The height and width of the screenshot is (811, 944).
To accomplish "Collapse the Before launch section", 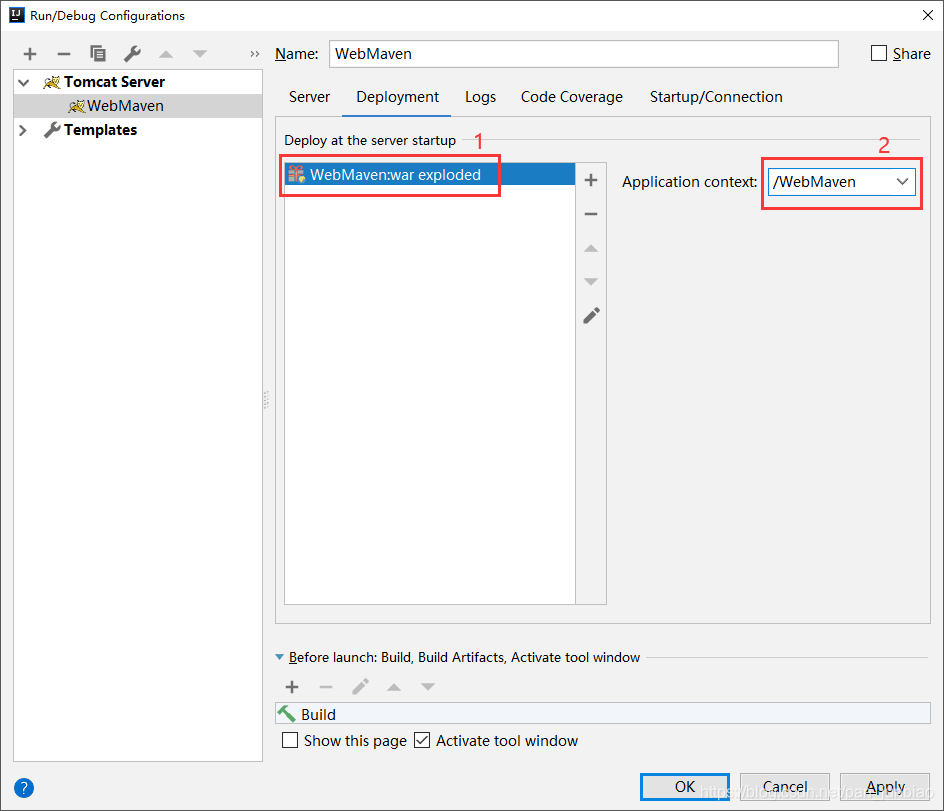I will (x=279, y=657).
